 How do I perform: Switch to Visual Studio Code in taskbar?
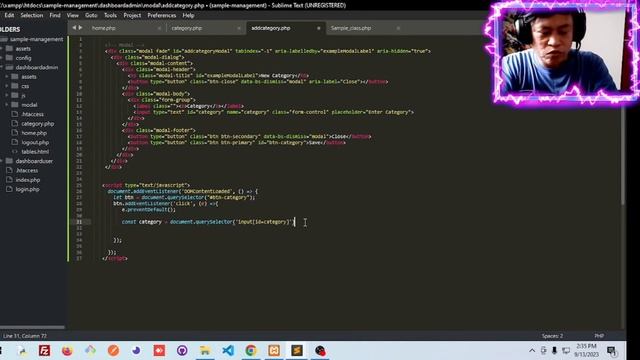[228, 351]
